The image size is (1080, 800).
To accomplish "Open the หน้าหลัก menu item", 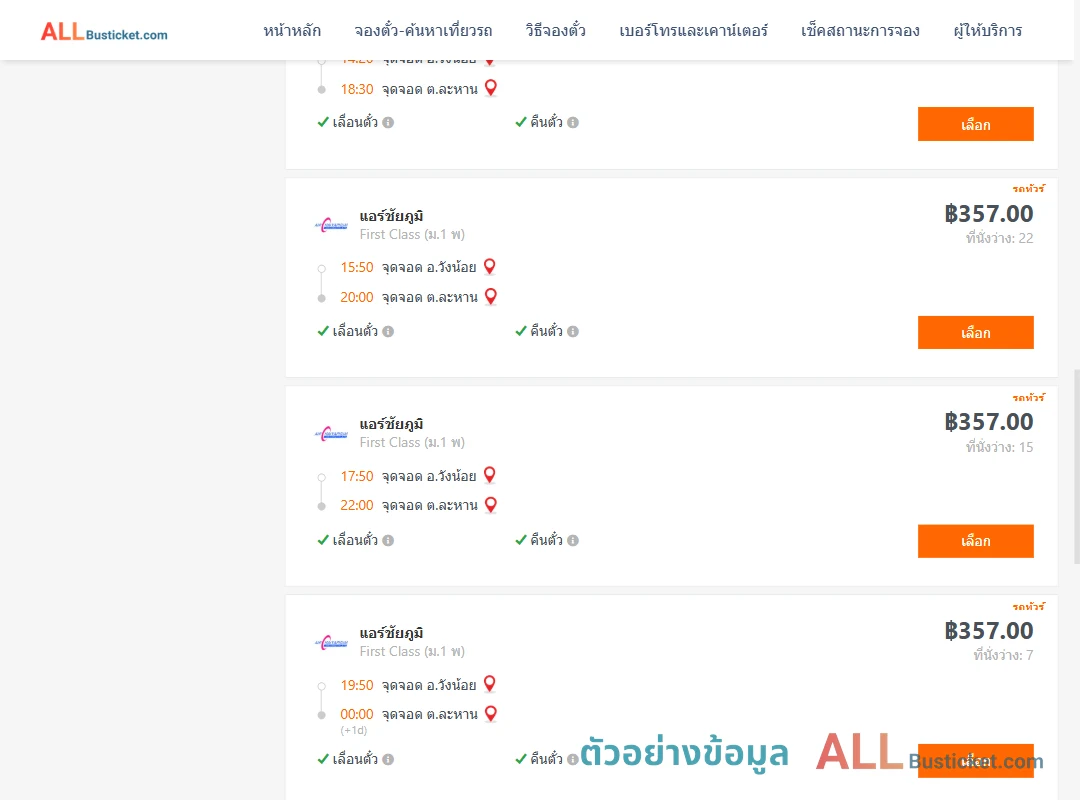I will point(292,31).
